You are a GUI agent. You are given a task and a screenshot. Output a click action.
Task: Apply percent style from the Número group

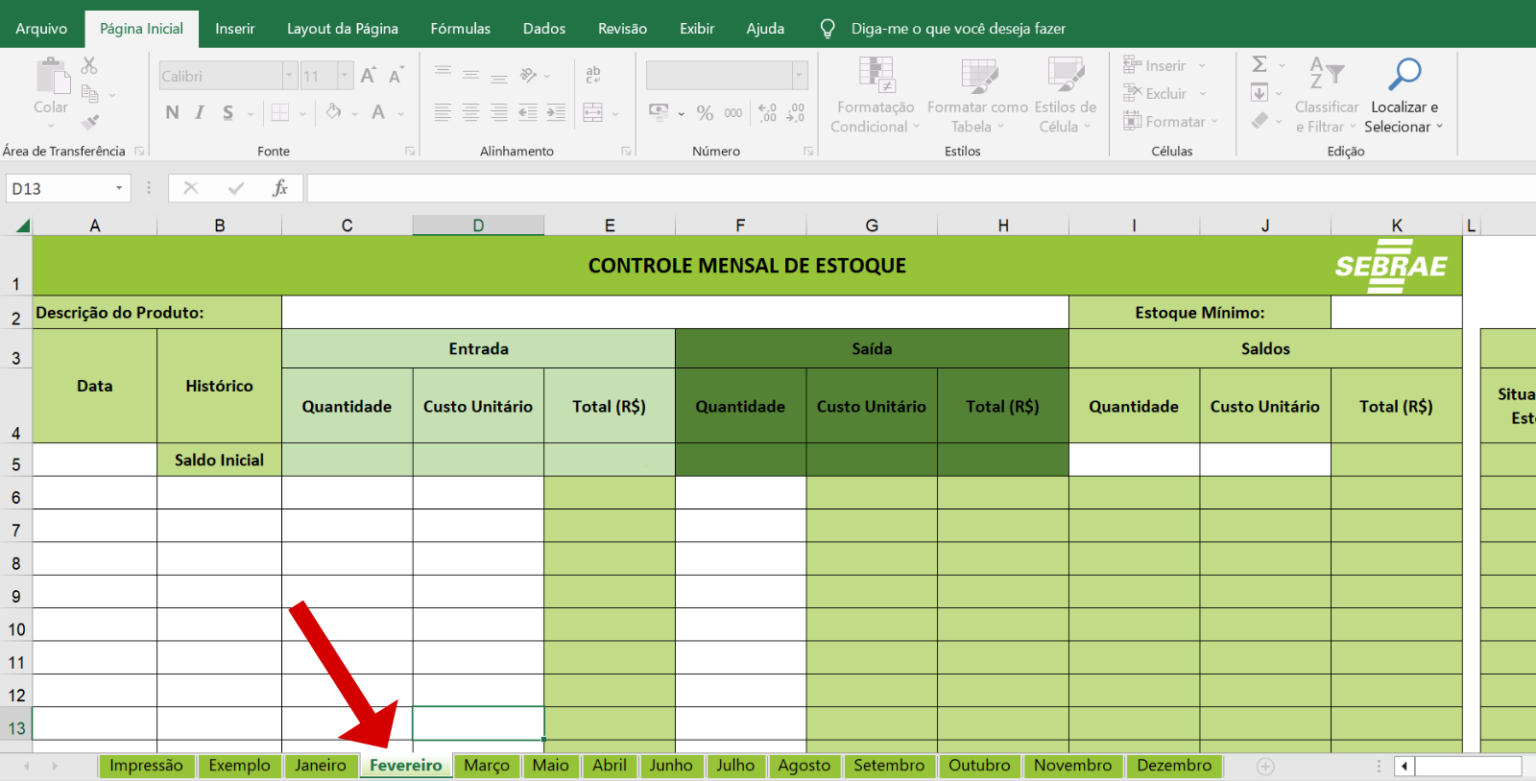click(705, 113)
